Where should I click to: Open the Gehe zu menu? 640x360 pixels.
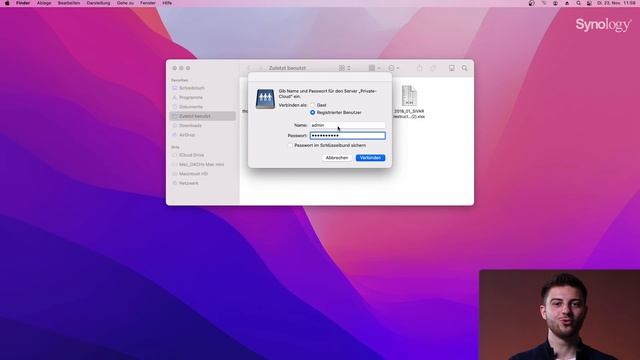click(x=125, y=3)
